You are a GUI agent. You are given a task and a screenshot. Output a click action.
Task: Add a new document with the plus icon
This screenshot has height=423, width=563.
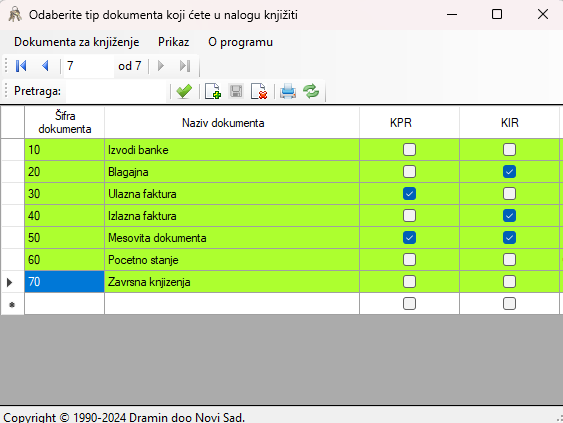pos(213,91)
